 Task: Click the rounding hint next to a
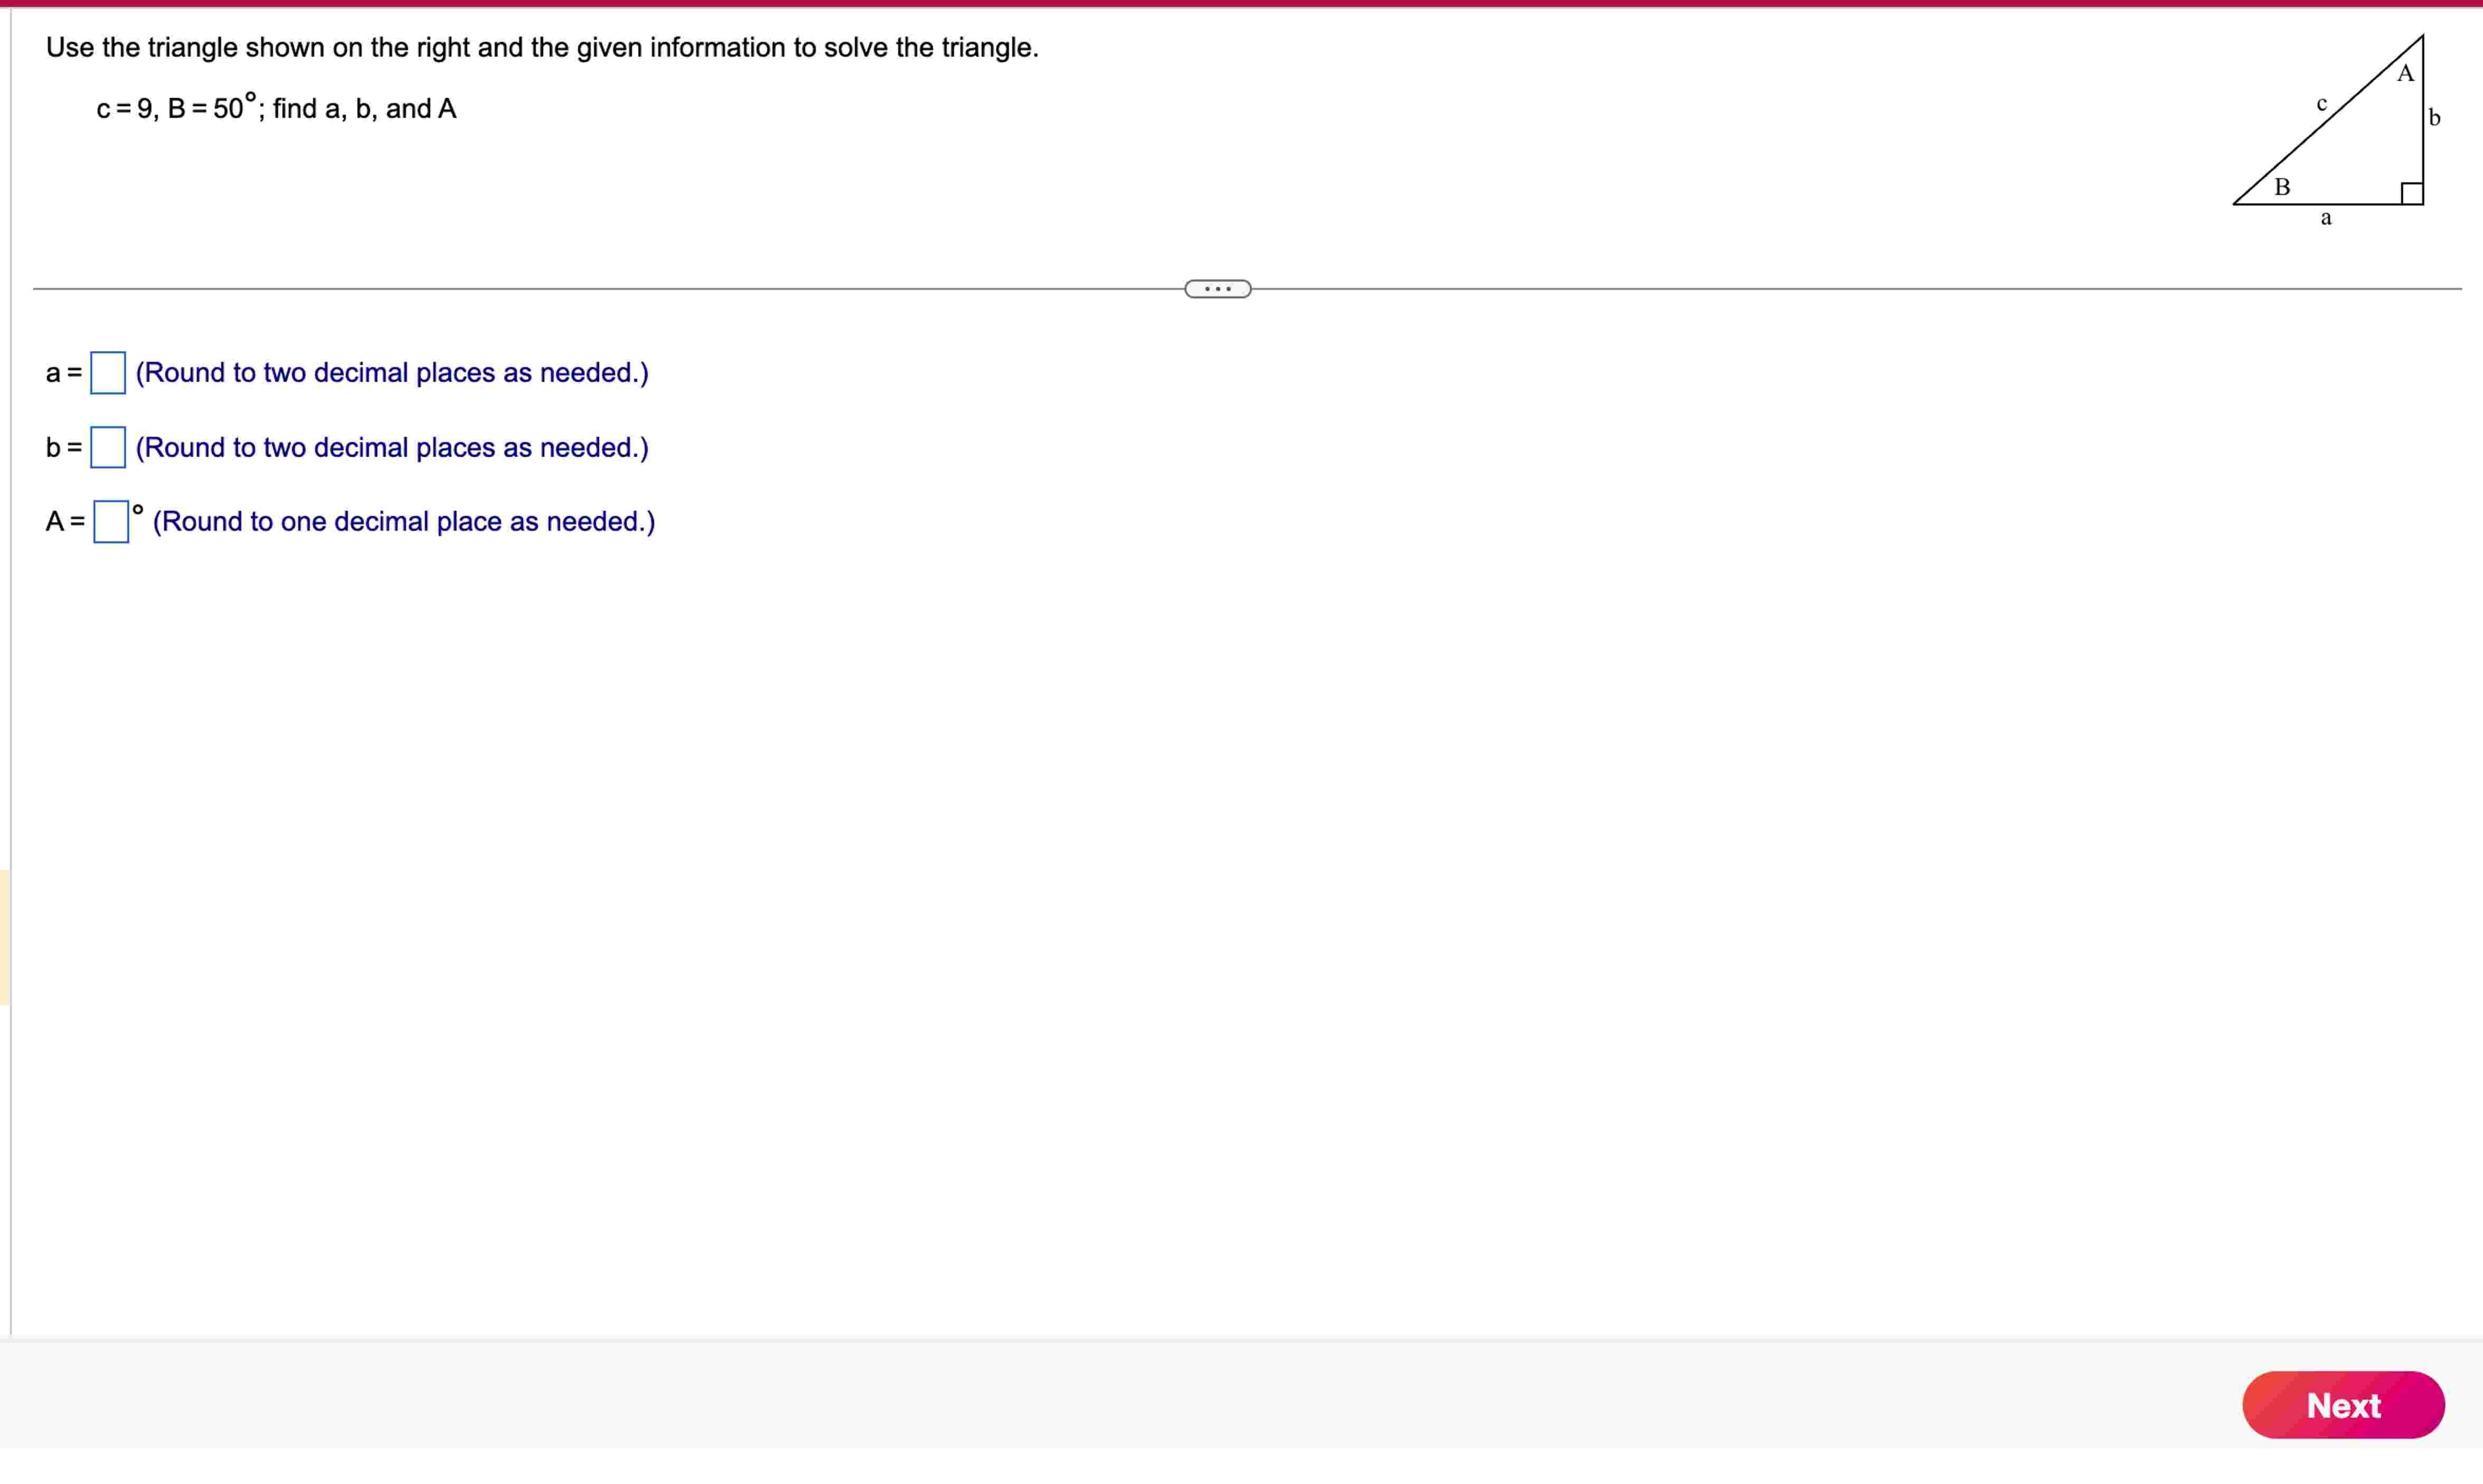coord(392,373)
